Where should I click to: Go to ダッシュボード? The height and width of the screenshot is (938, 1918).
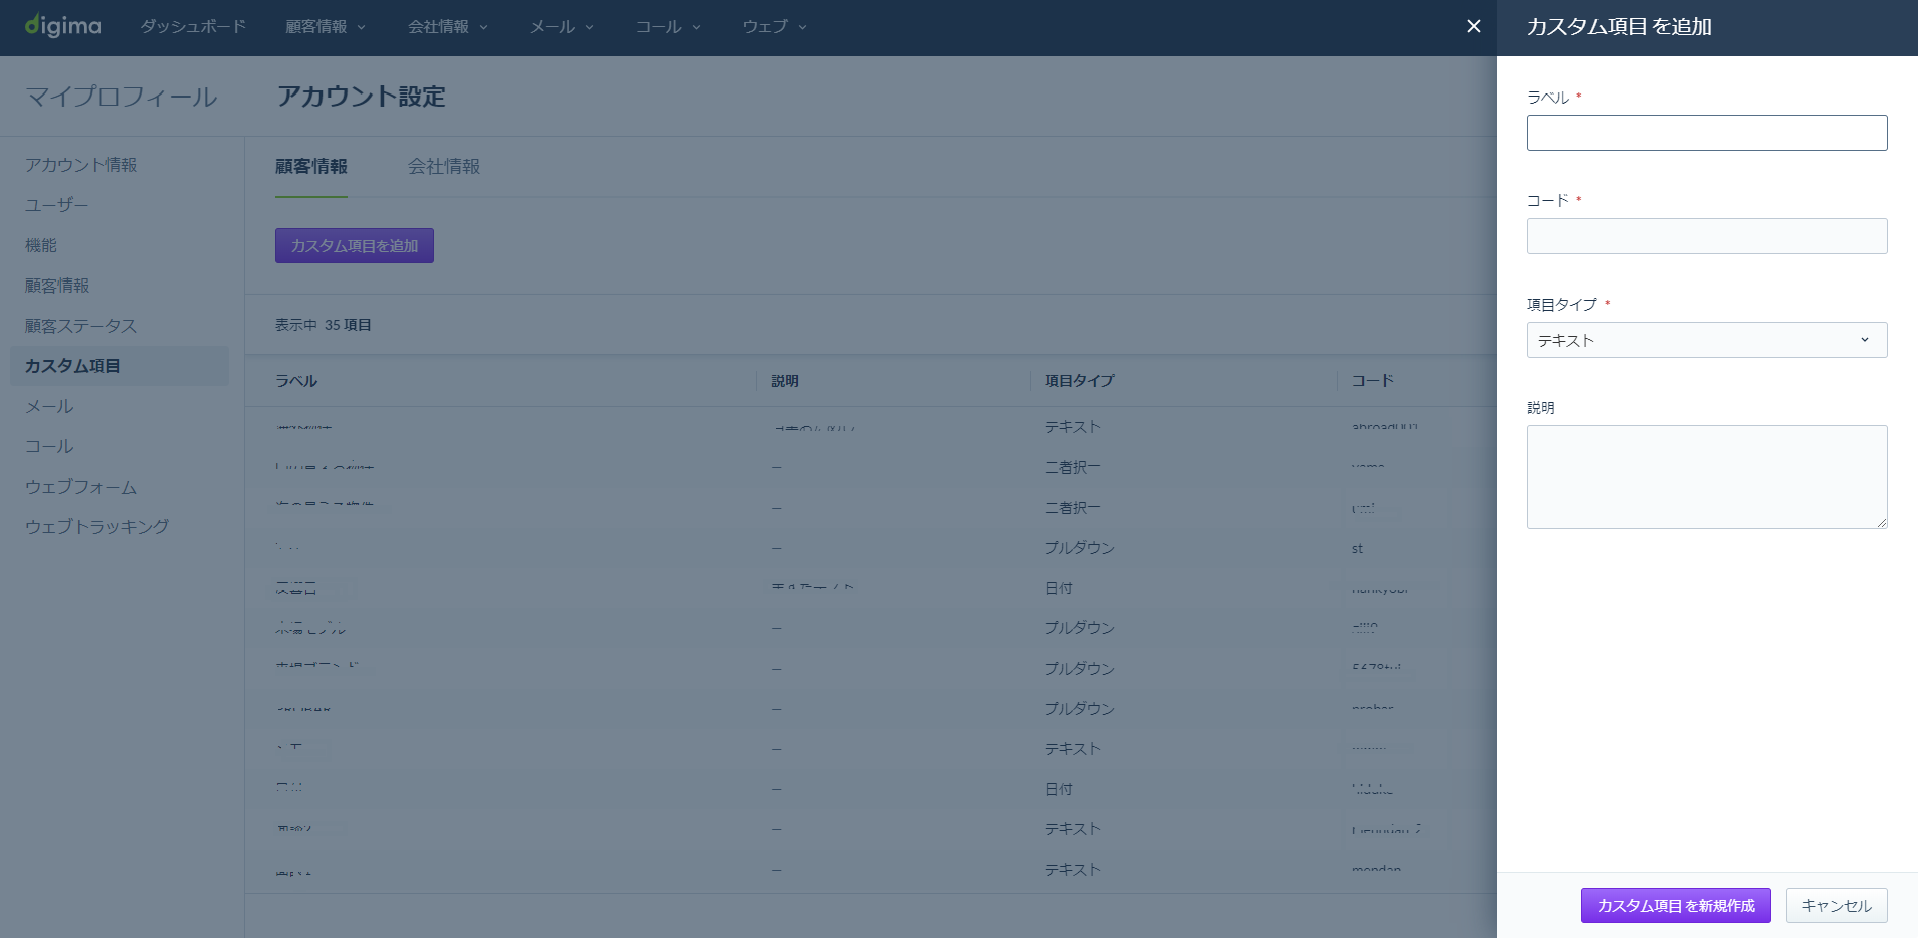[x=193, y=27]
